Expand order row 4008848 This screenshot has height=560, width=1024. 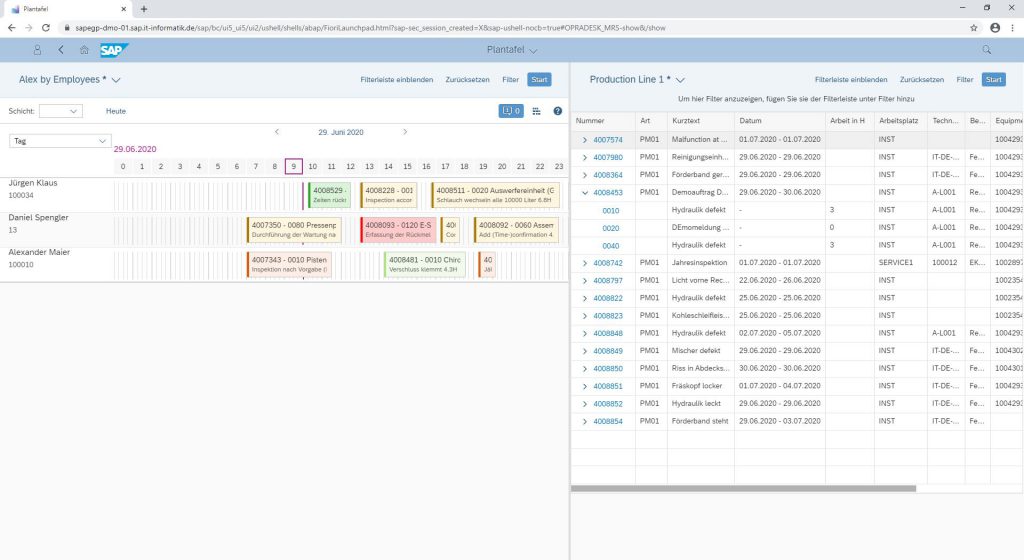(584, 334)
